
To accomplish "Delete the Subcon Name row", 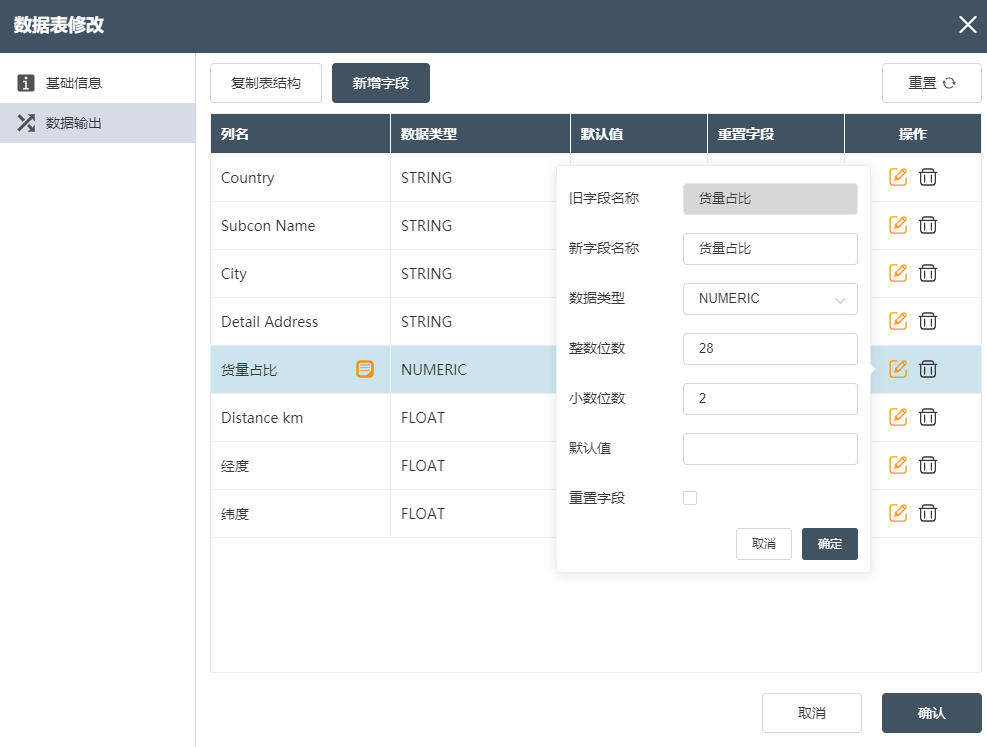I will [928, 225].
